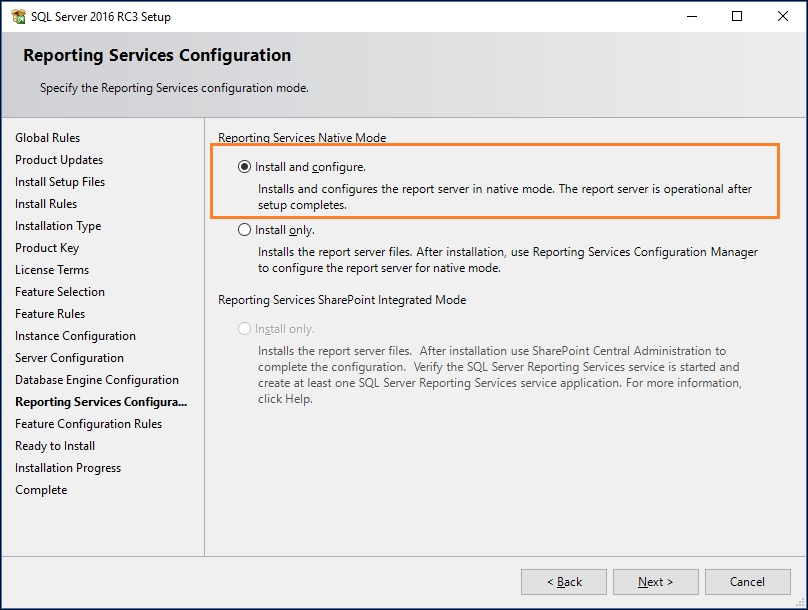The width and height of the screenshot is (808, 610).
Task: Select the SharePoint Integrated Mode Install only radio
Action: (244, 329)
